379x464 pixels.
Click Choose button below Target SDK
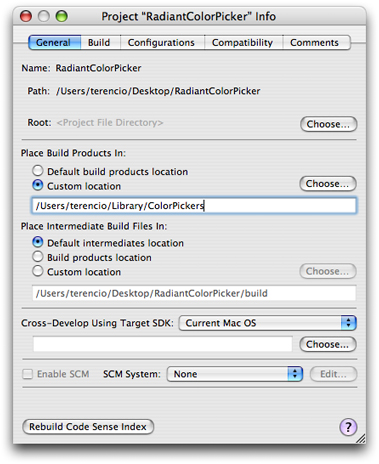click(x=328, y=344)
